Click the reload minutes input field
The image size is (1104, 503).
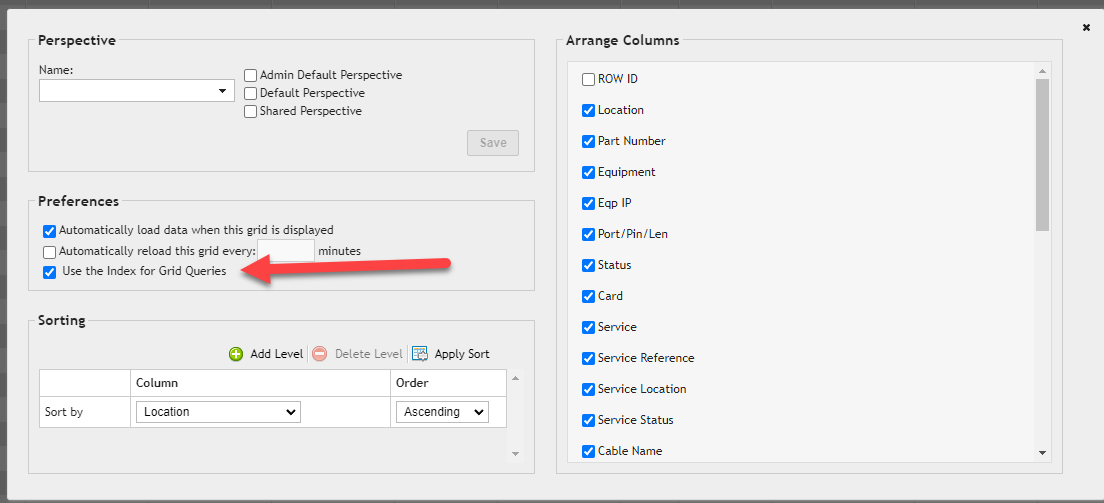(286, 251)
